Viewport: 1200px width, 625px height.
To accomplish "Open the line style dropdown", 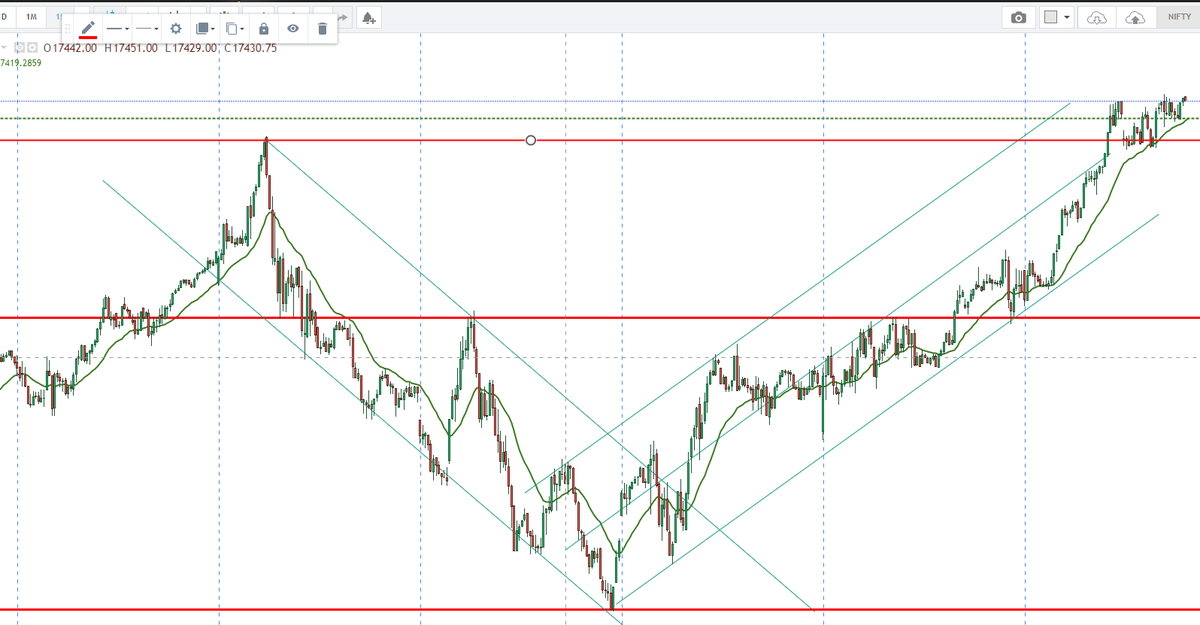I will [x=148, y=29].
